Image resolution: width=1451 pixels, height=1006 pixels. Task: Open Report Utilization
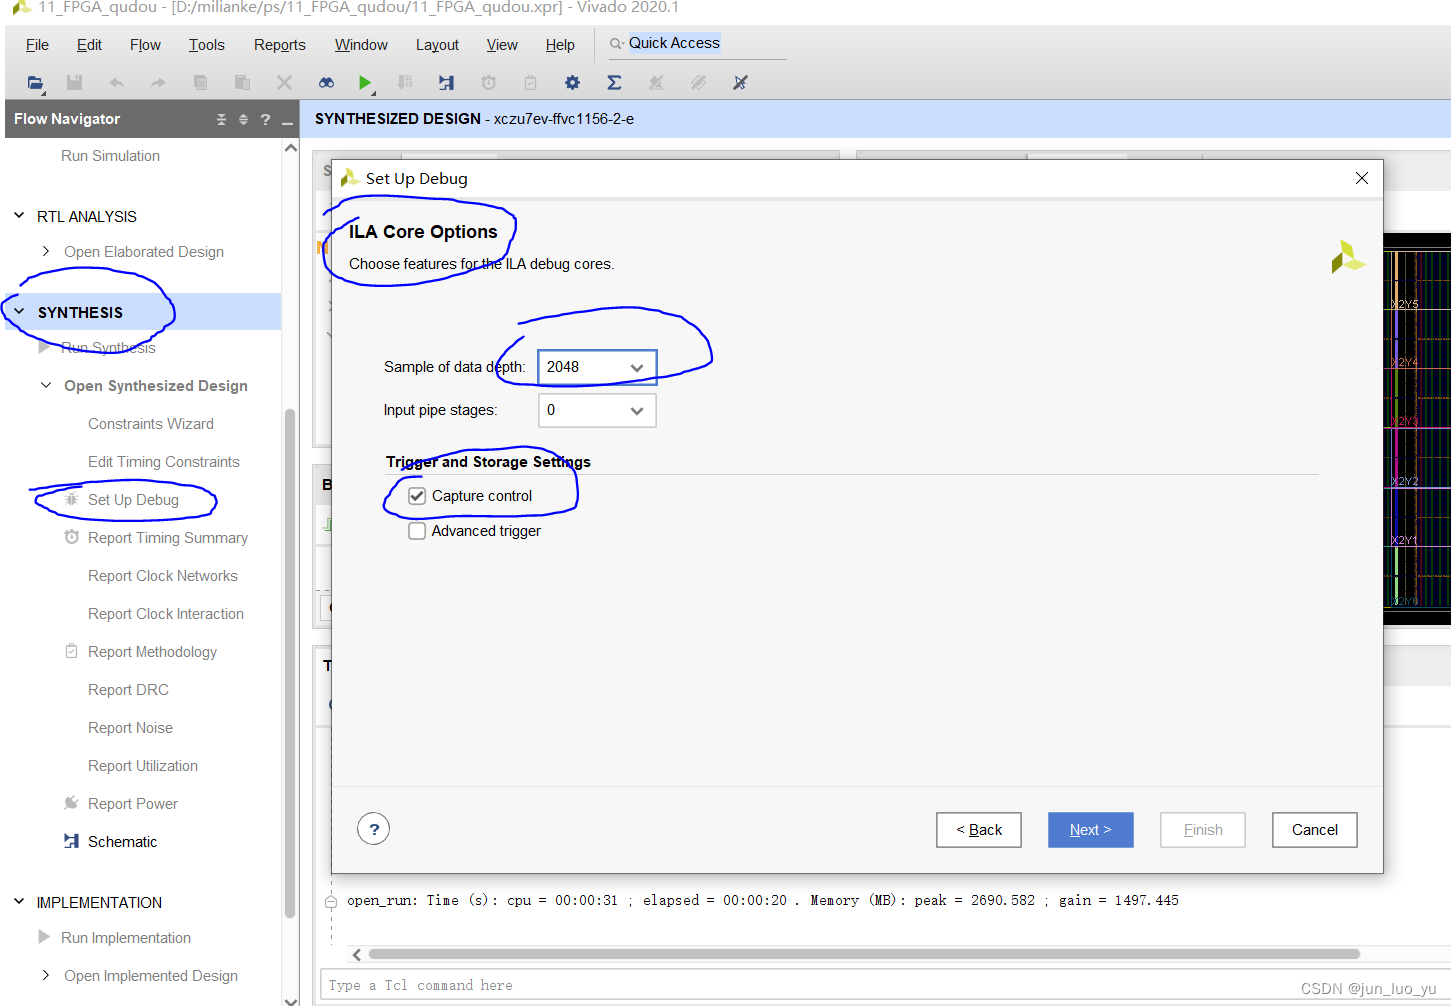click(x=143, y=766)
